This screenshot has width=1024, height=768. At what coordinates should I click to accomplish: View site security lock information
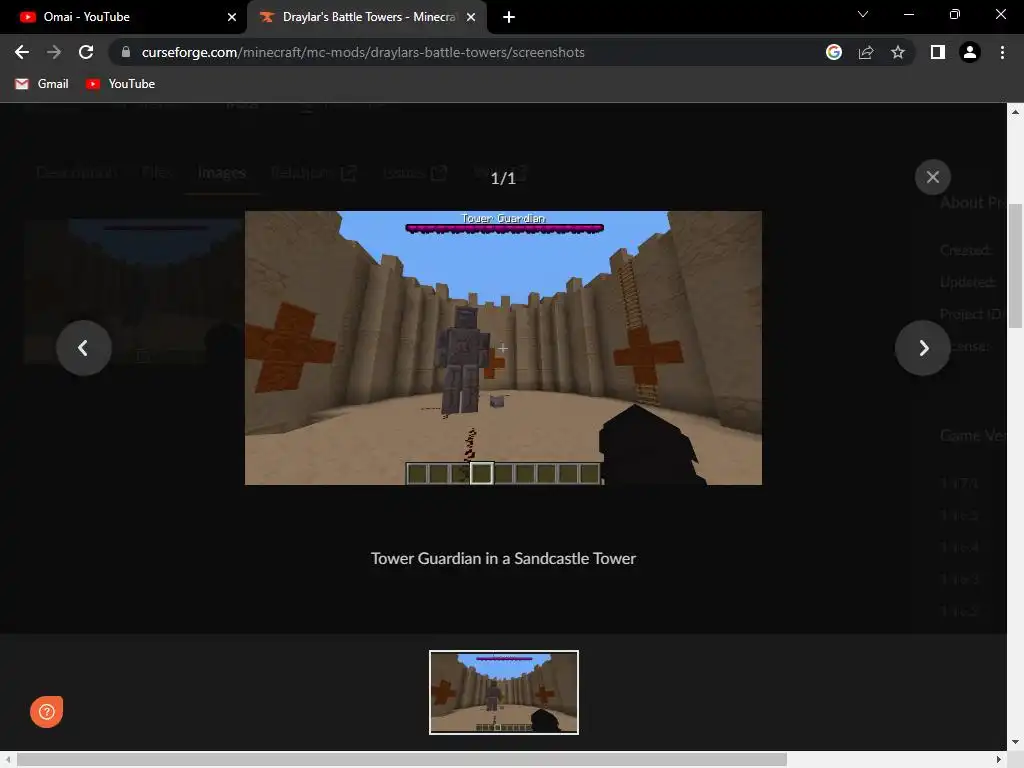pyautogui.click(x=125, y=52)
